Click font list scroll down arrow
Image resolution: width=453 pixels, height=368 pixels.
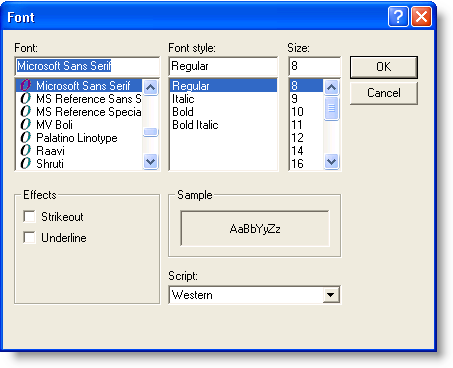pos(151,162)
